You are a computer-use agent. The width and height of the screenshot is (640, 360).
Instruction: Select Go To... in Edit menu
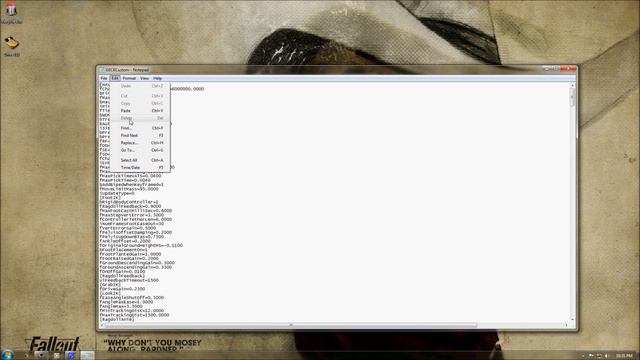pyautogui.click(x=140, y=150)
